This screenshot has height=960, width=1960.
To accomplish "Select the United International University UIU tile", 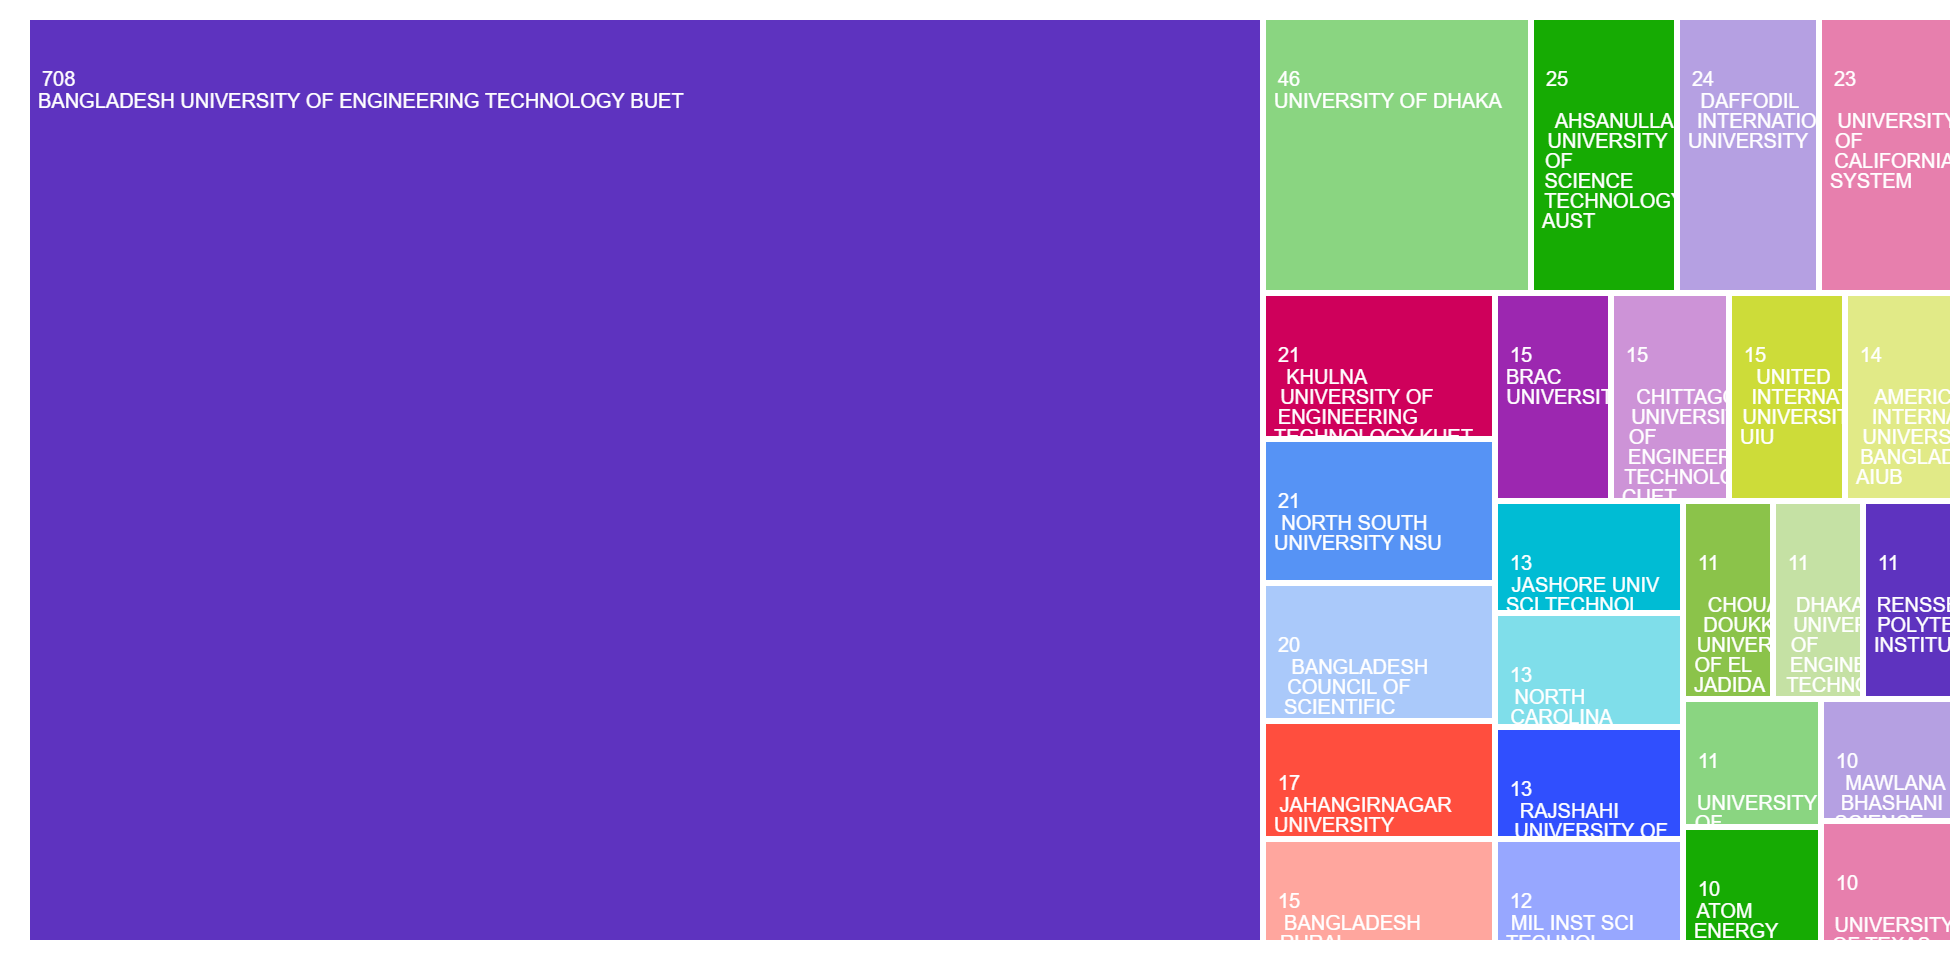I will 1786,396.
